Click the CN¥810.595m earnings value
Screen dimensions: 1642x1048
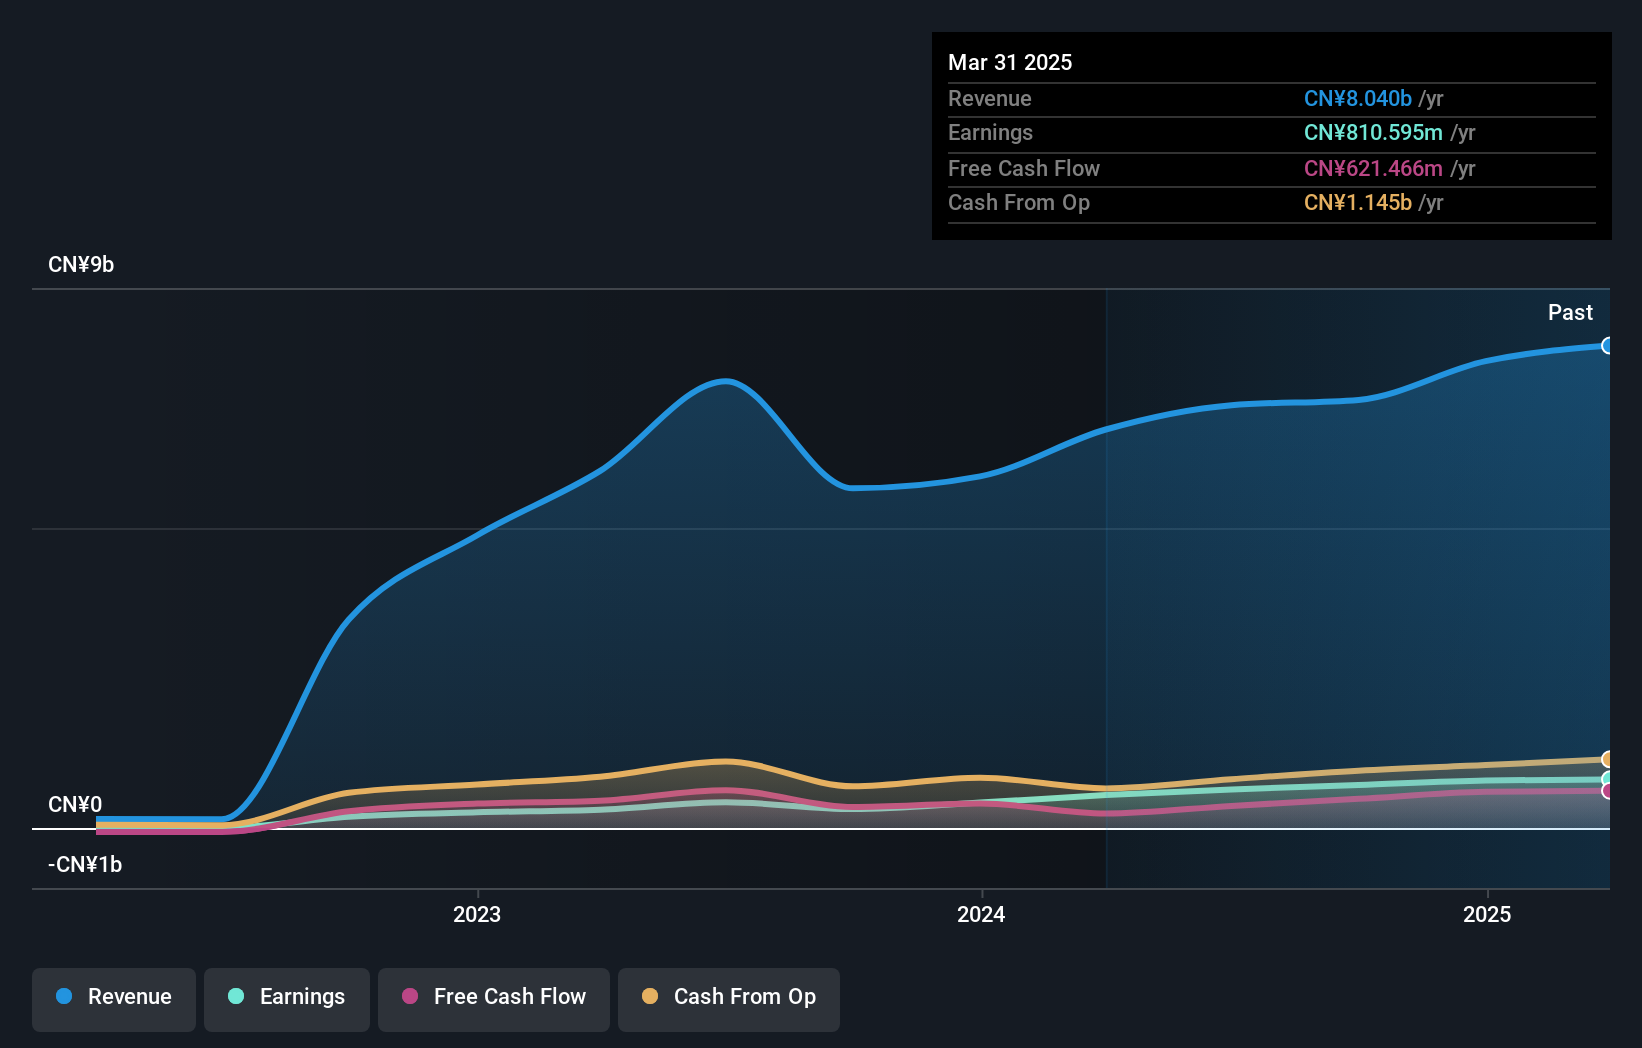point(1373,132)
